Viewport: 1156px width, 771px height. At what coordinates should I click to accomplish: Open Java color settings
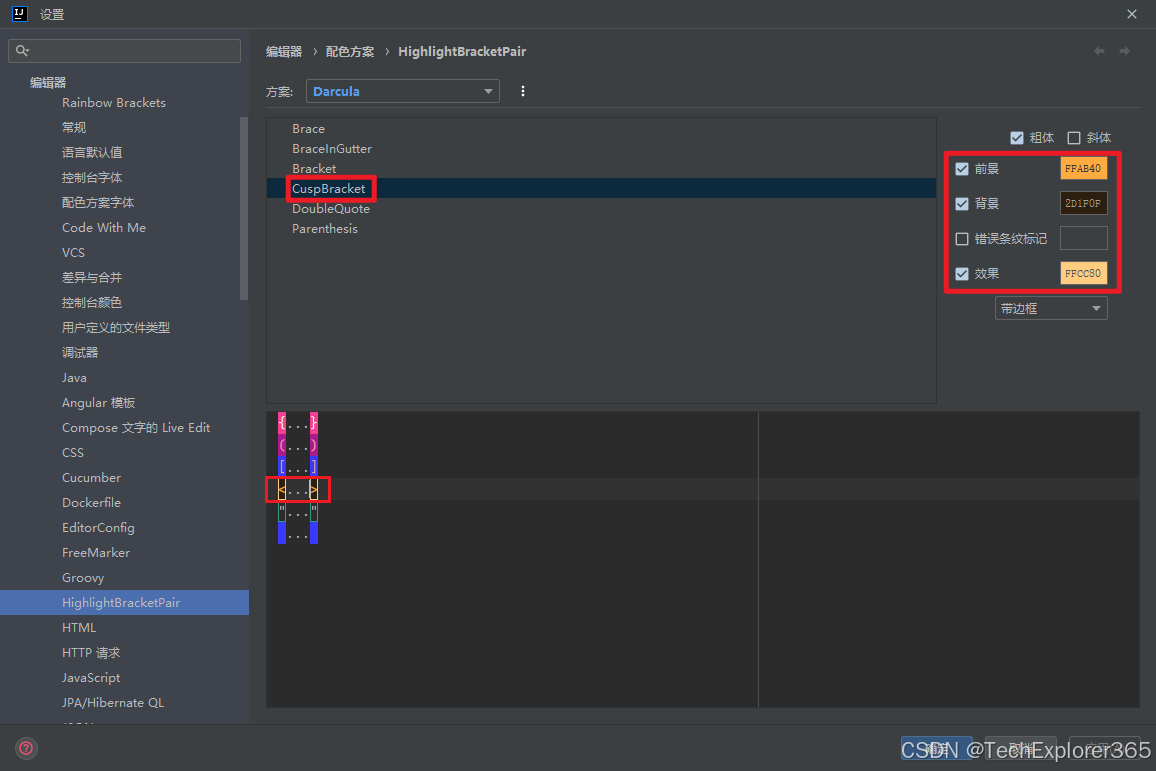coord(74,377)
